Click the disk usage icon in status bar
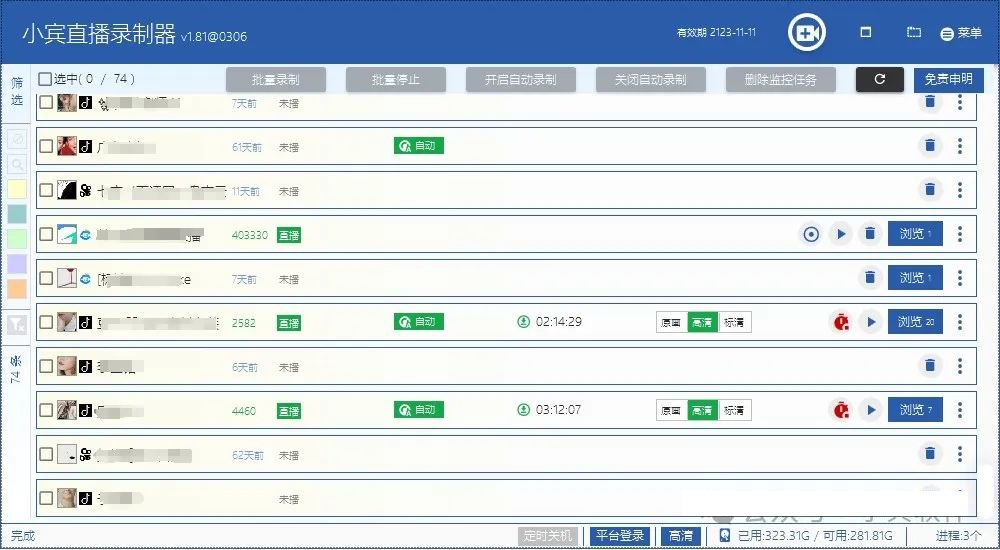This screenshot has height=550, width=1000. (724, 536)
